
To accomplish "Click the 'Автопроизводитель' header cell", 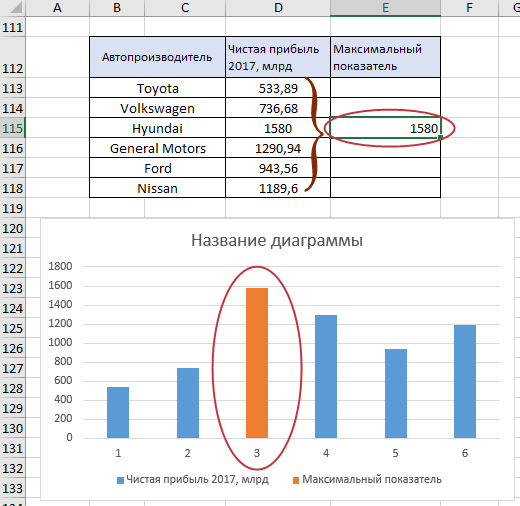I will coord(157,57).
